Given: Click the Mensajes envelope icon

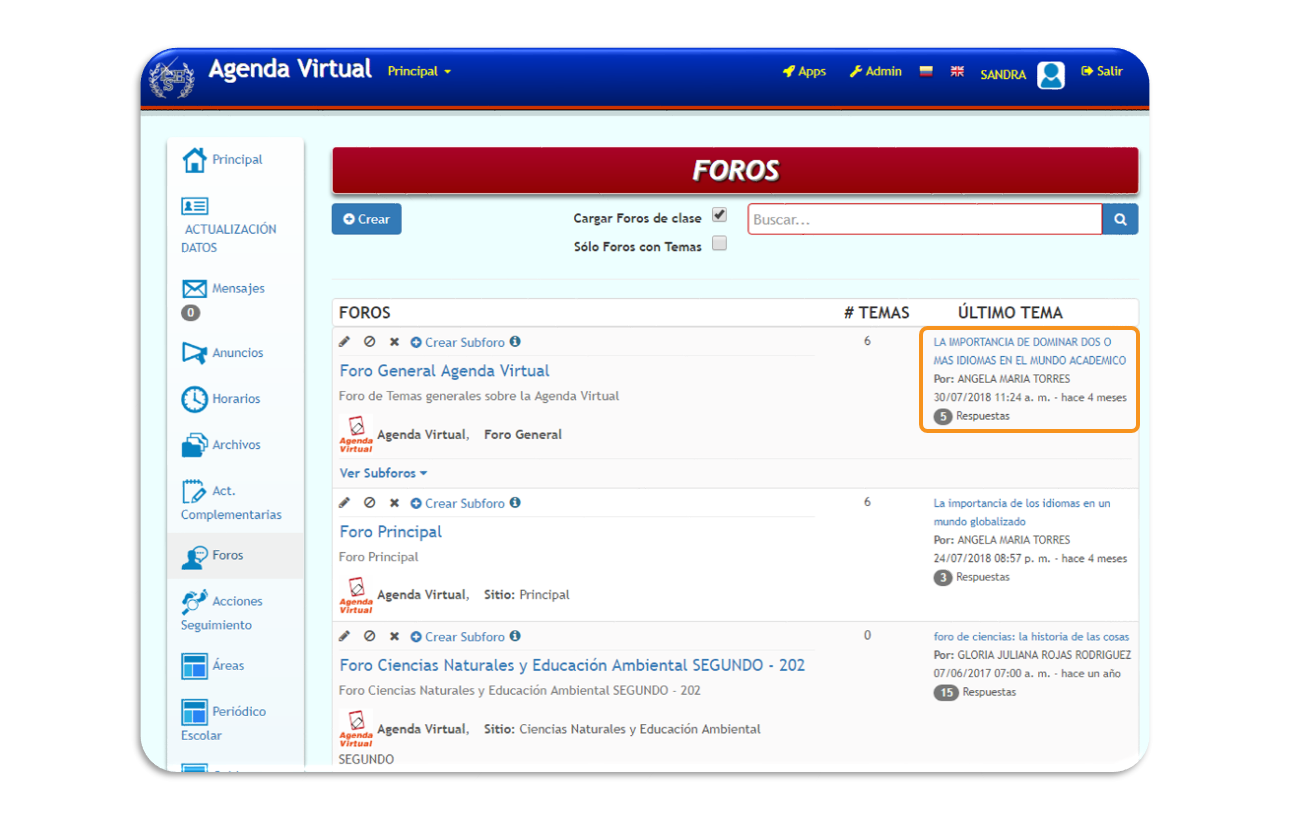Looking at the screenshot, I should tap(194, 289).
